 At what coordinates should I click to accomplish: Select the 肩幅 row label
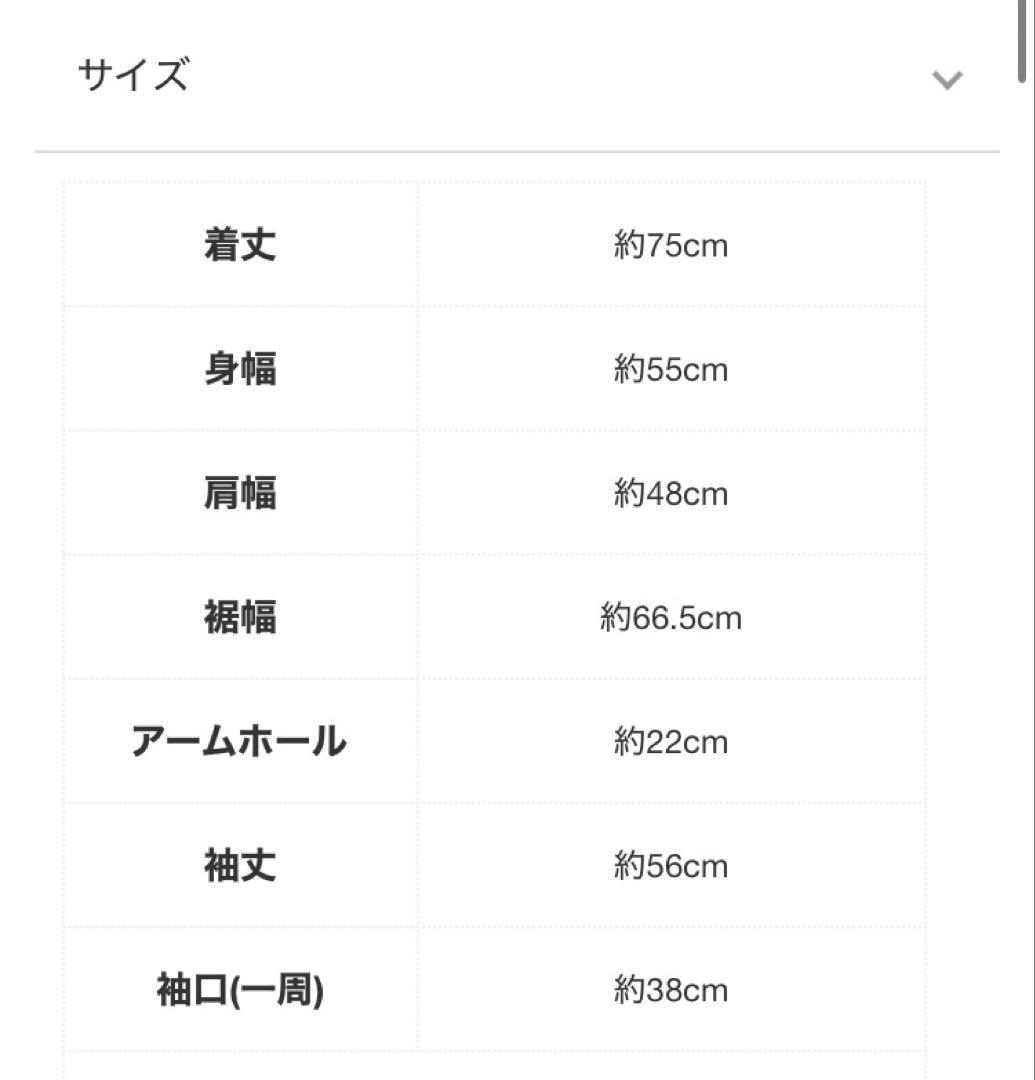[240, 494]
